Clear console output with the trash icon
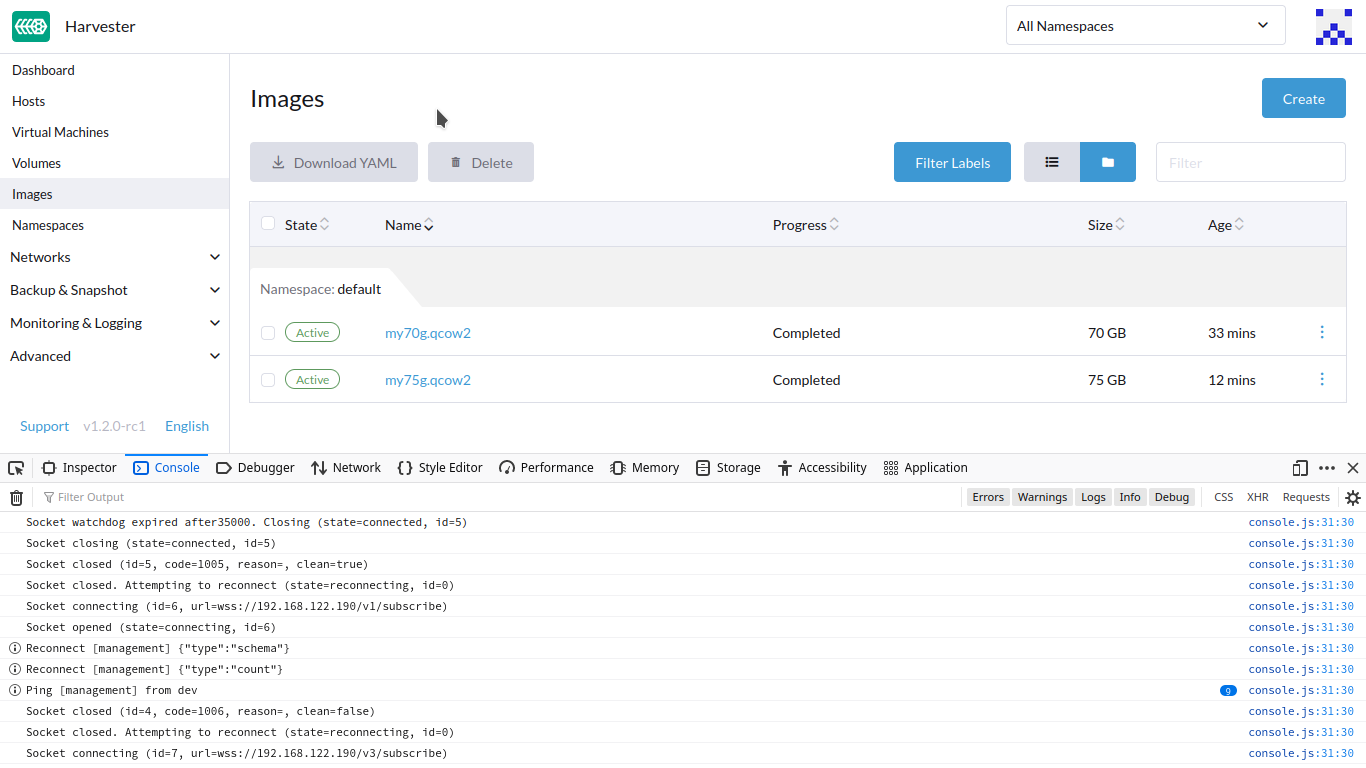Screen dimensions: 1366x768 click(x=16, y=497)
